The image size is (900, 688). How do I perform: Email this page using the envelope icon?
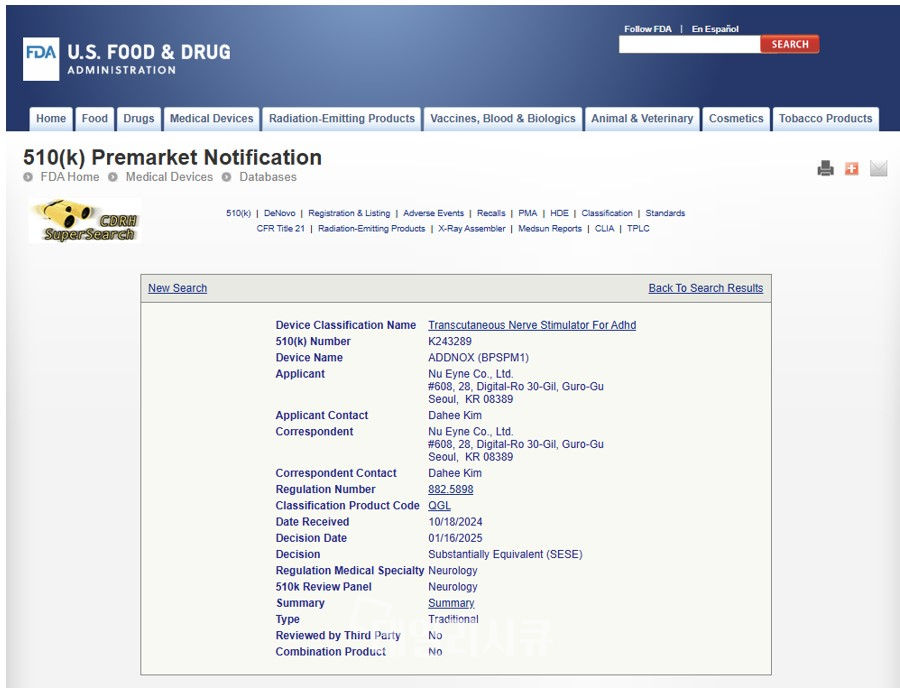click(x=878, y=169)
